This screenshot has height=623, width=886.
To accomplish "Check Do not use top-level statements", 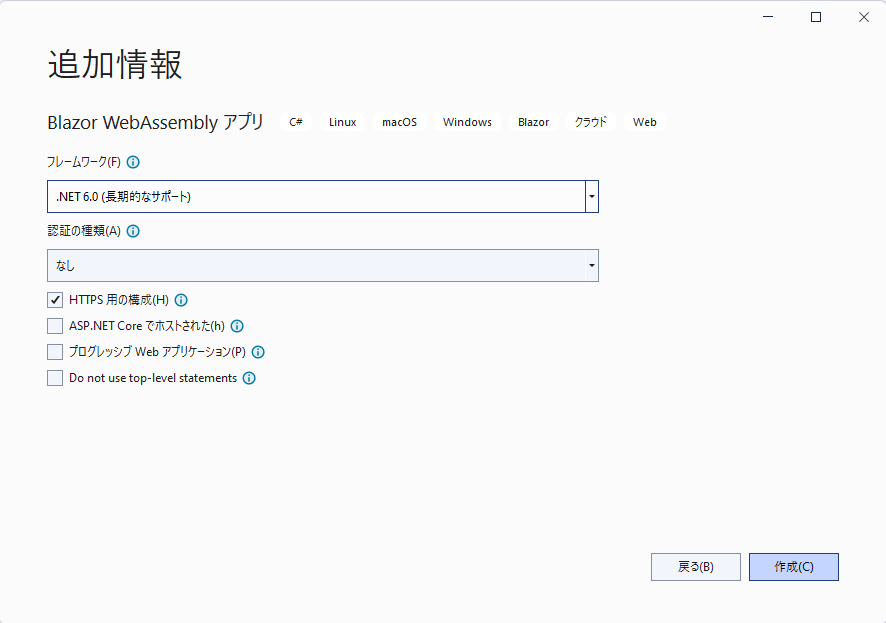I will click(x=55, y=378).
